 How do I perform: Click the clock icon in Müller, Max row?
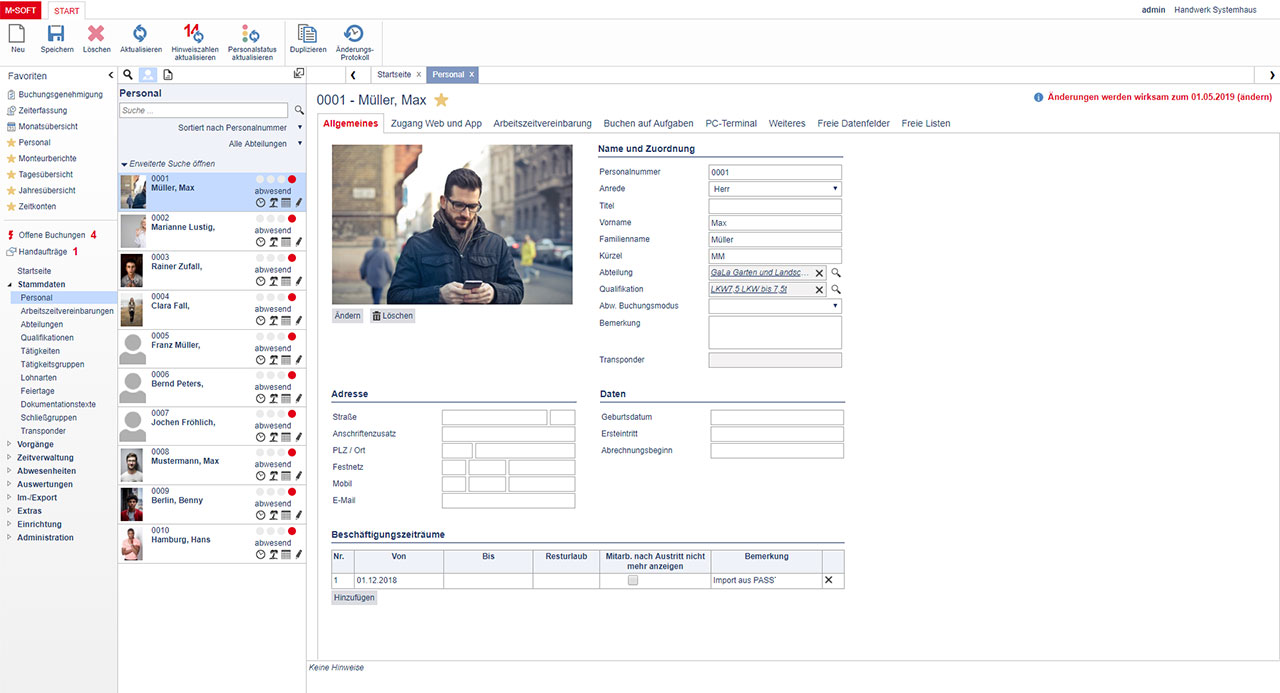tap(261, 203)
